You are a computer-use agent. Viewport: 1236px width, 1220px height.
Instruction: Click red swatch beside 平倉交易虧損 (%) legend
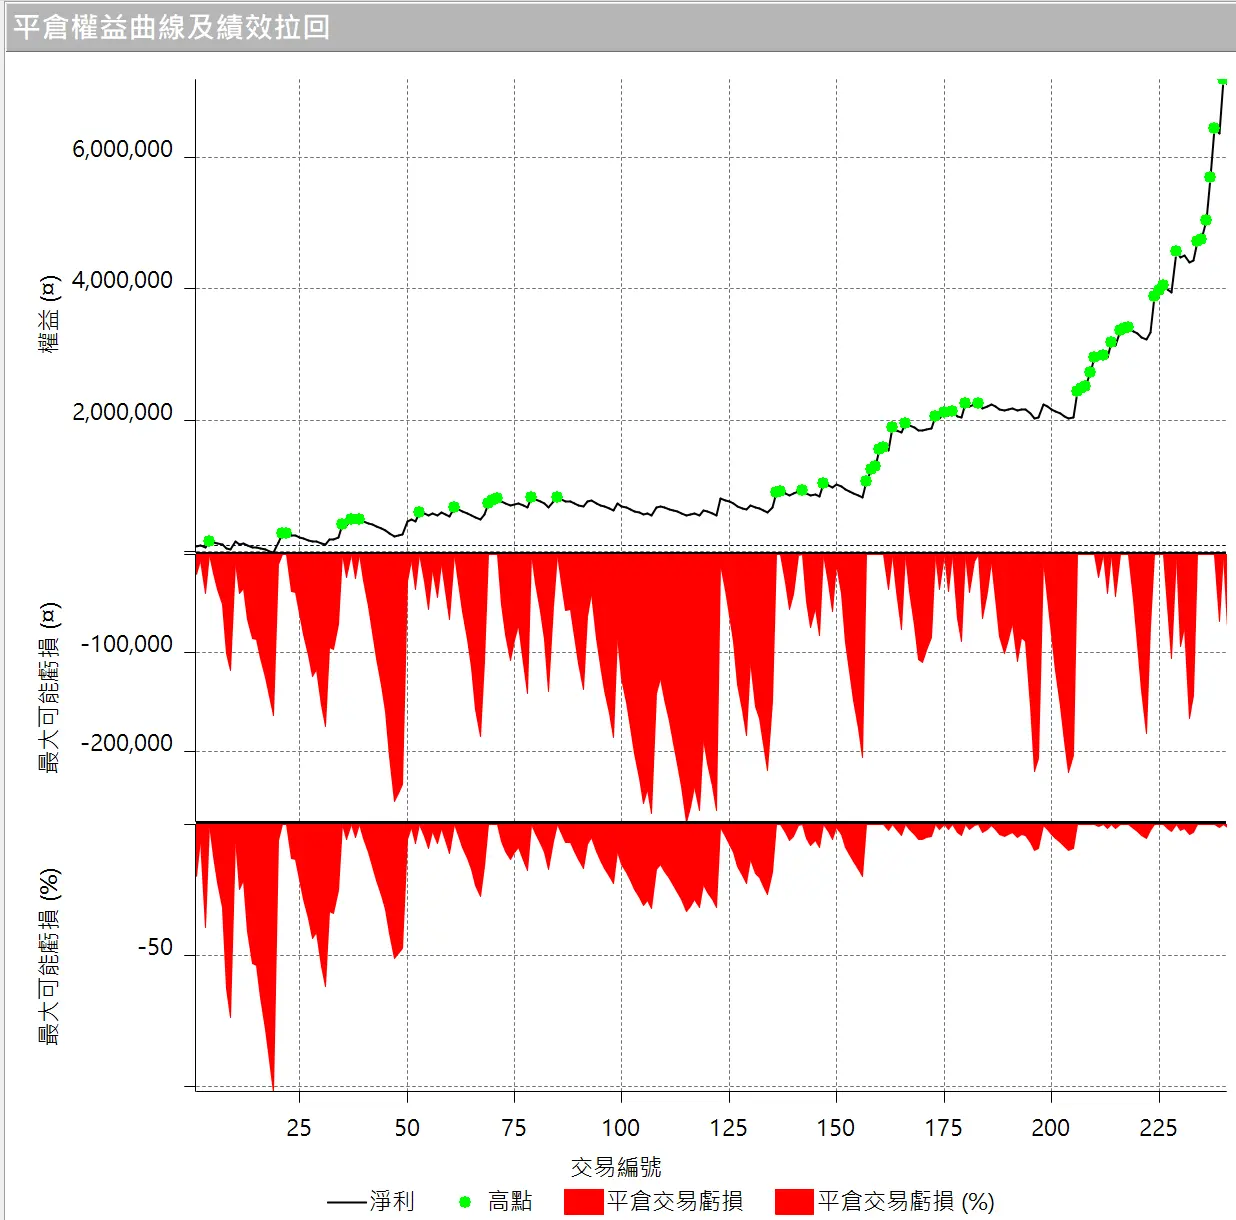point(794,1202)
